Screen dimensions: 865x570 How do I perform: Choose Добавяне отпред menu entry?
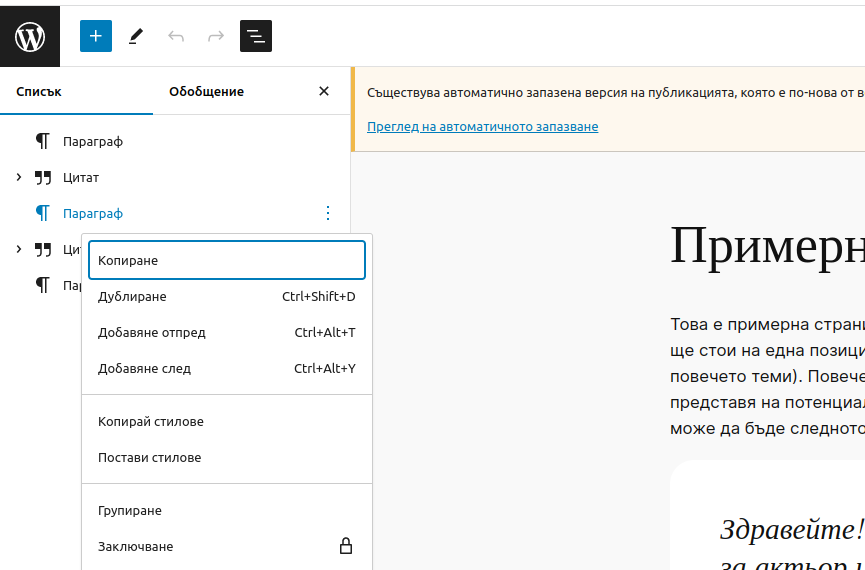coord(227,332)
